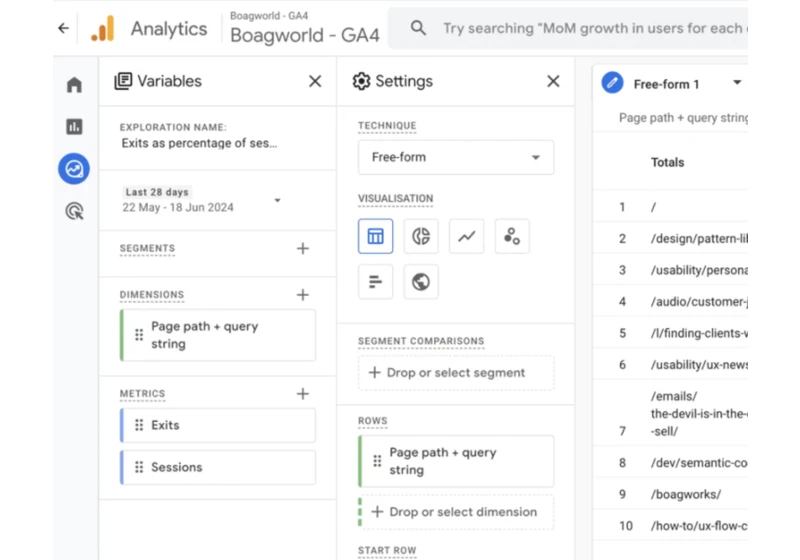Click the Free-form 1 pencil icon

[x=612, y=83]
